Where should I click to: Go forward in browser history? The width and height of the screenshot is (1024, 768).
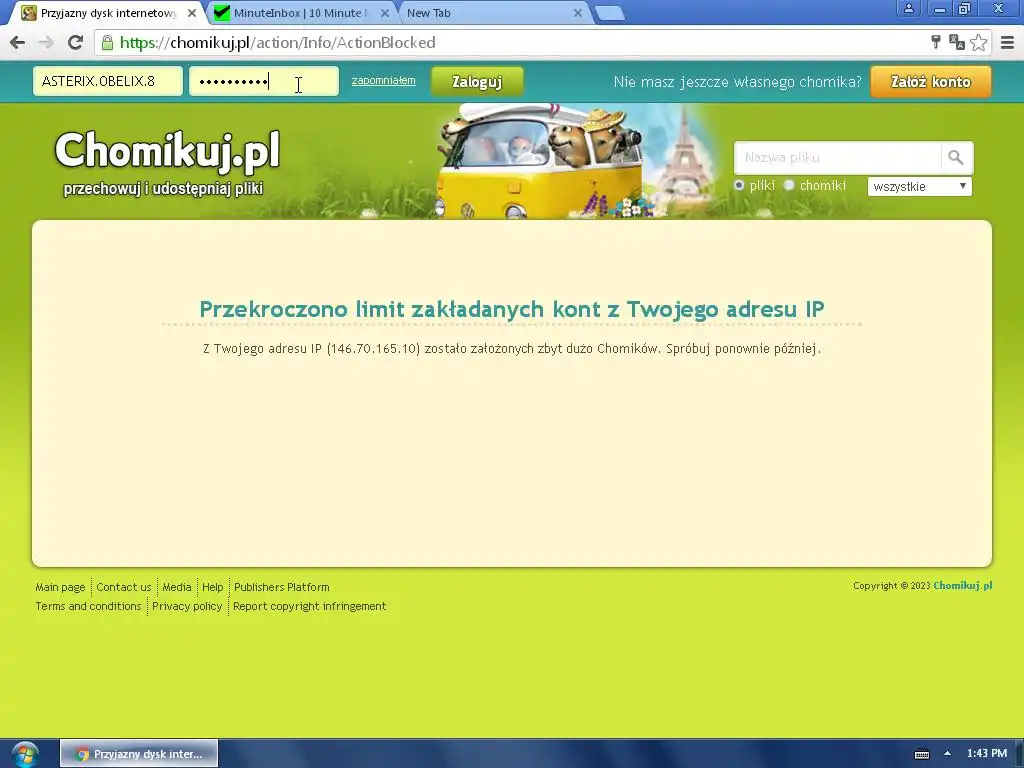46,42
